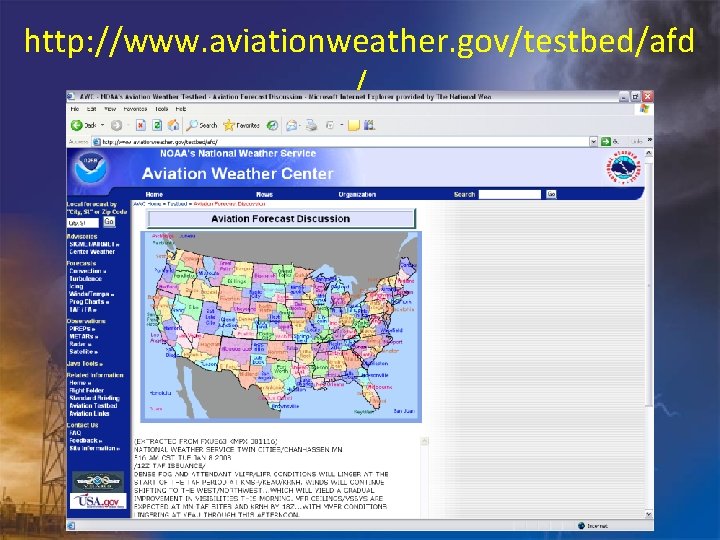Open the Java Tools sidebar link
Viewport: 720px width, 540px height.
coord(83,364)
